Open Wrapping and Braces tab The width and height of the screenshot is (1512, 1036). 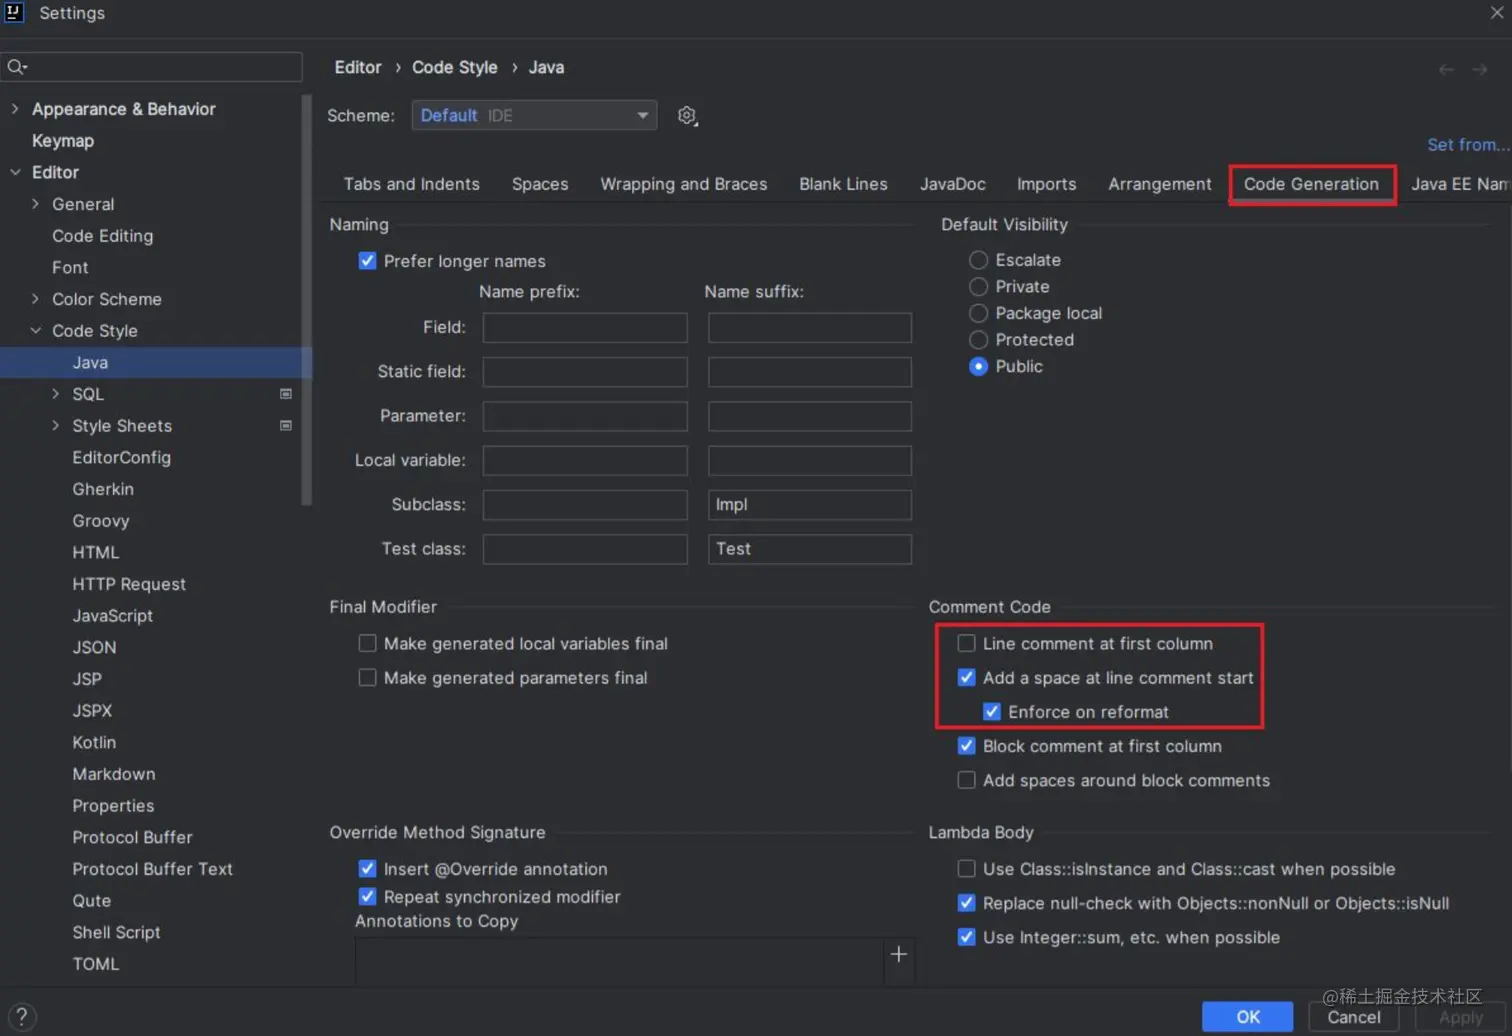tap(683, 185)
